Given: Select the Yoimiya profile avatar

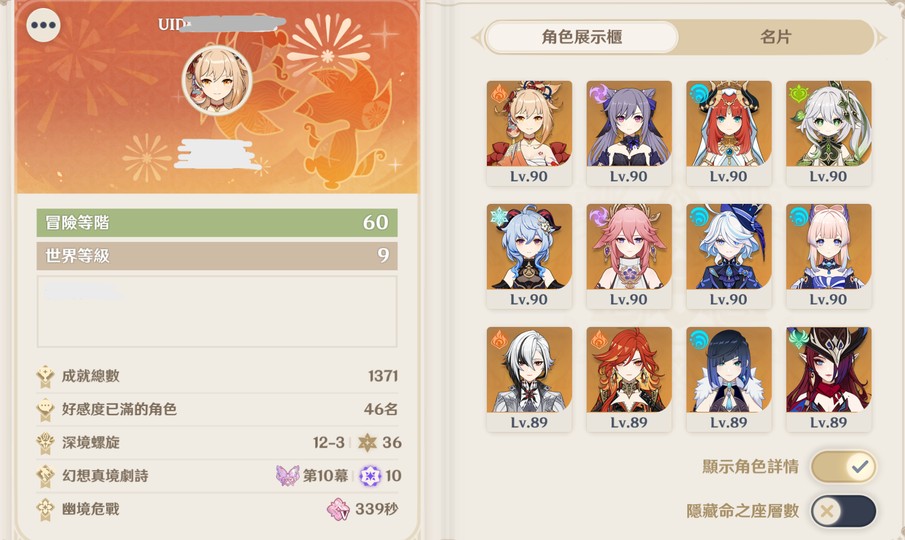Looking at the screenshot, I should coord(217,80).
